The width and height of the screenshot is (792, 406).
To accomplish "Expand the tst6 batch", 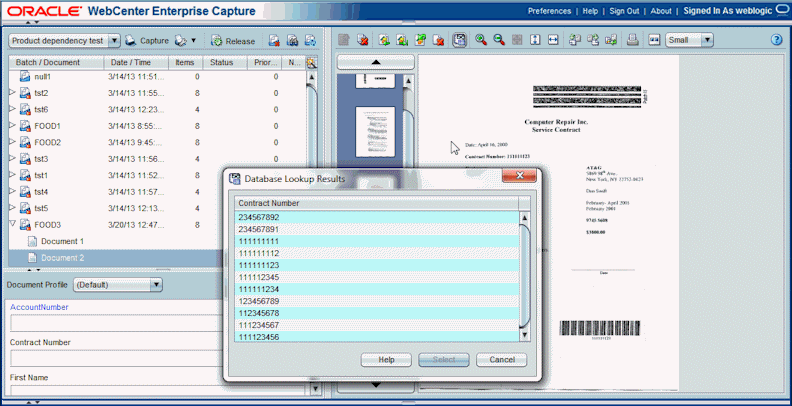I will [13, 109].
